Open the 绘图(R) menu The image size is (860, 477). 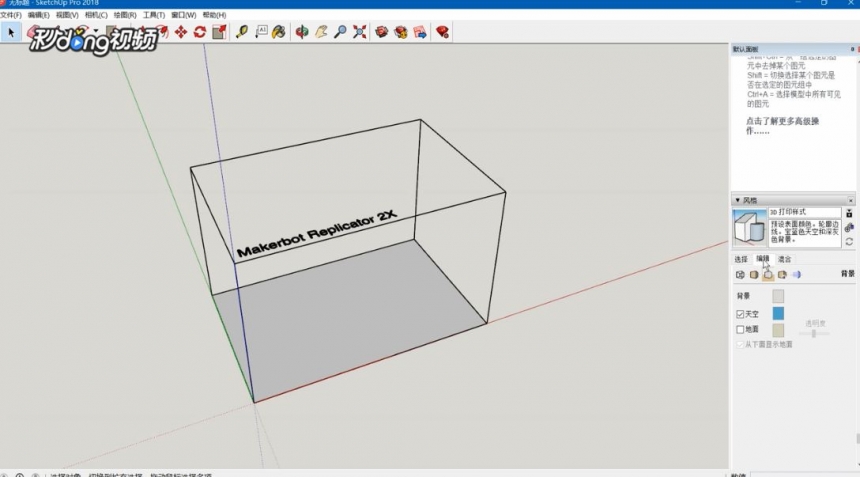(x=125, y=15)
